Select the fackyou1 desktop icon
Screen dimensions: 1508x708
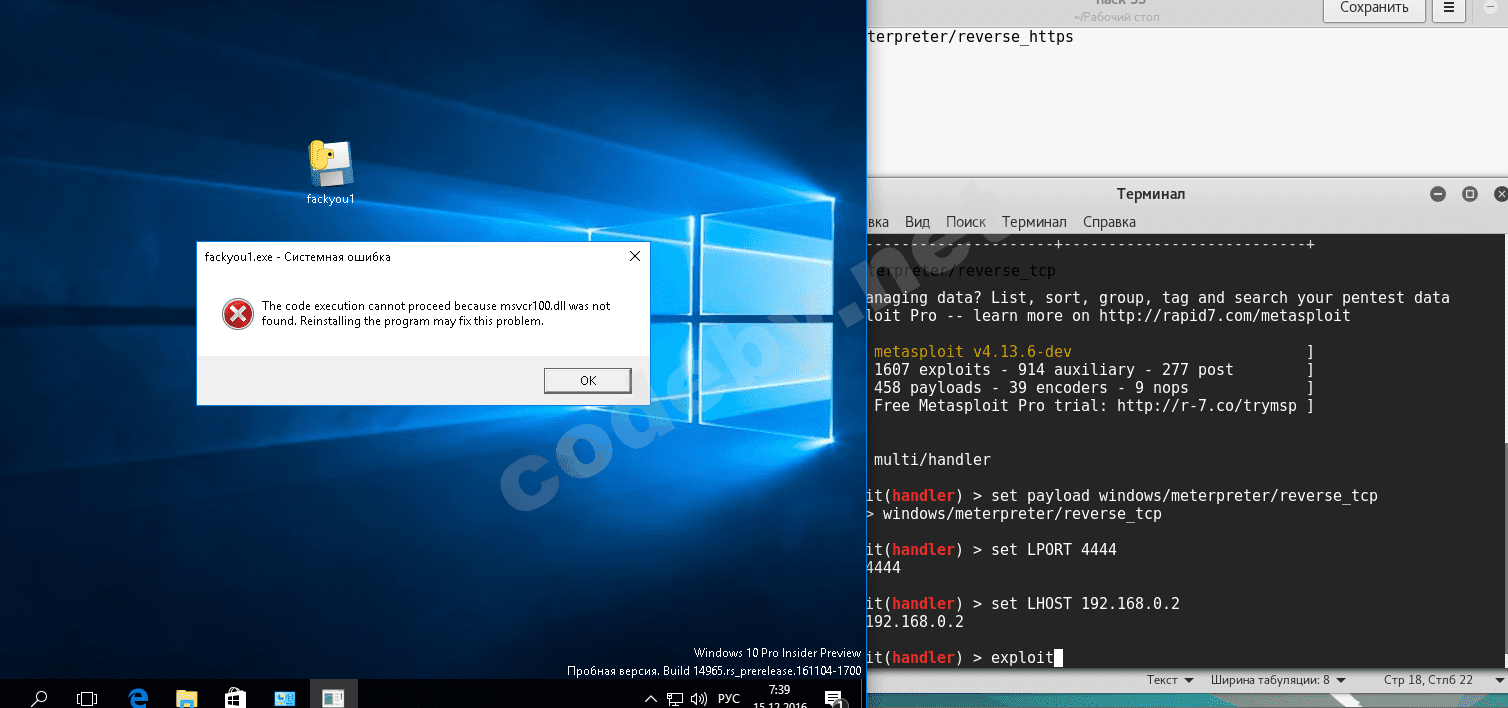point(330,172)
